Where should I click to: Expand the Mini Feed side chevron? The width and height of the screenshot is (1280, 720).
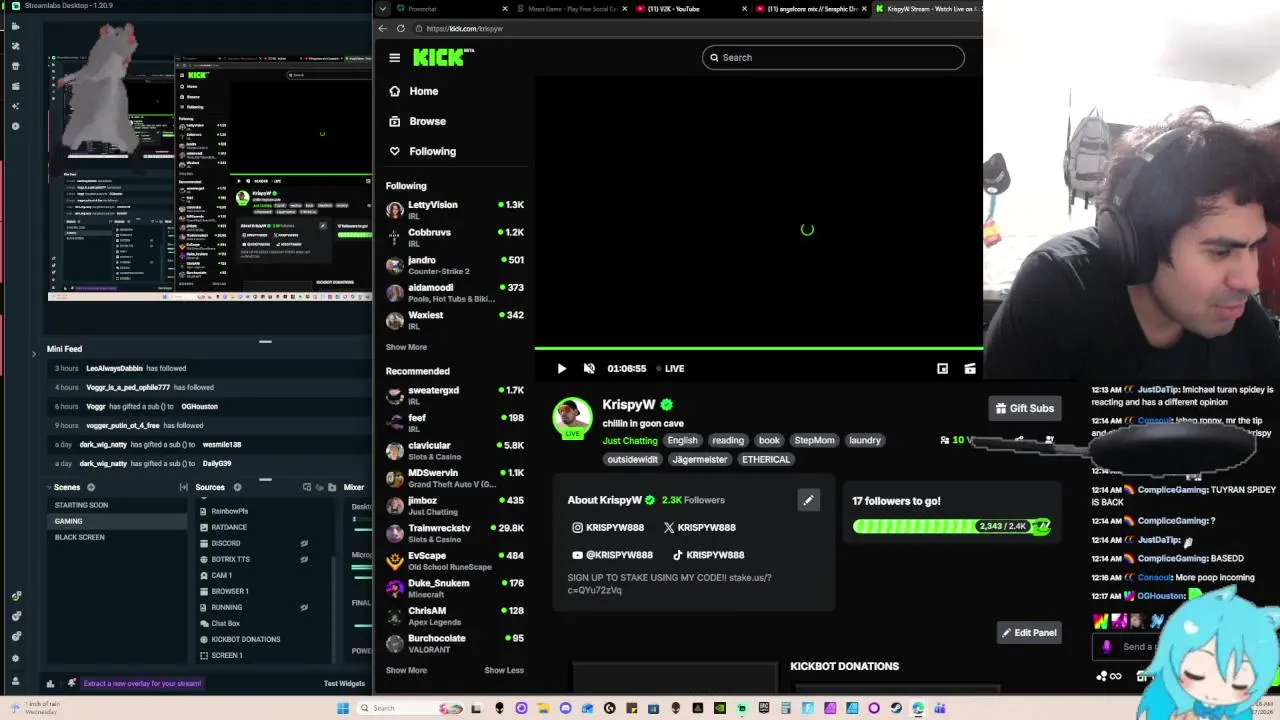pyautogui.click(x=34, y=352)
